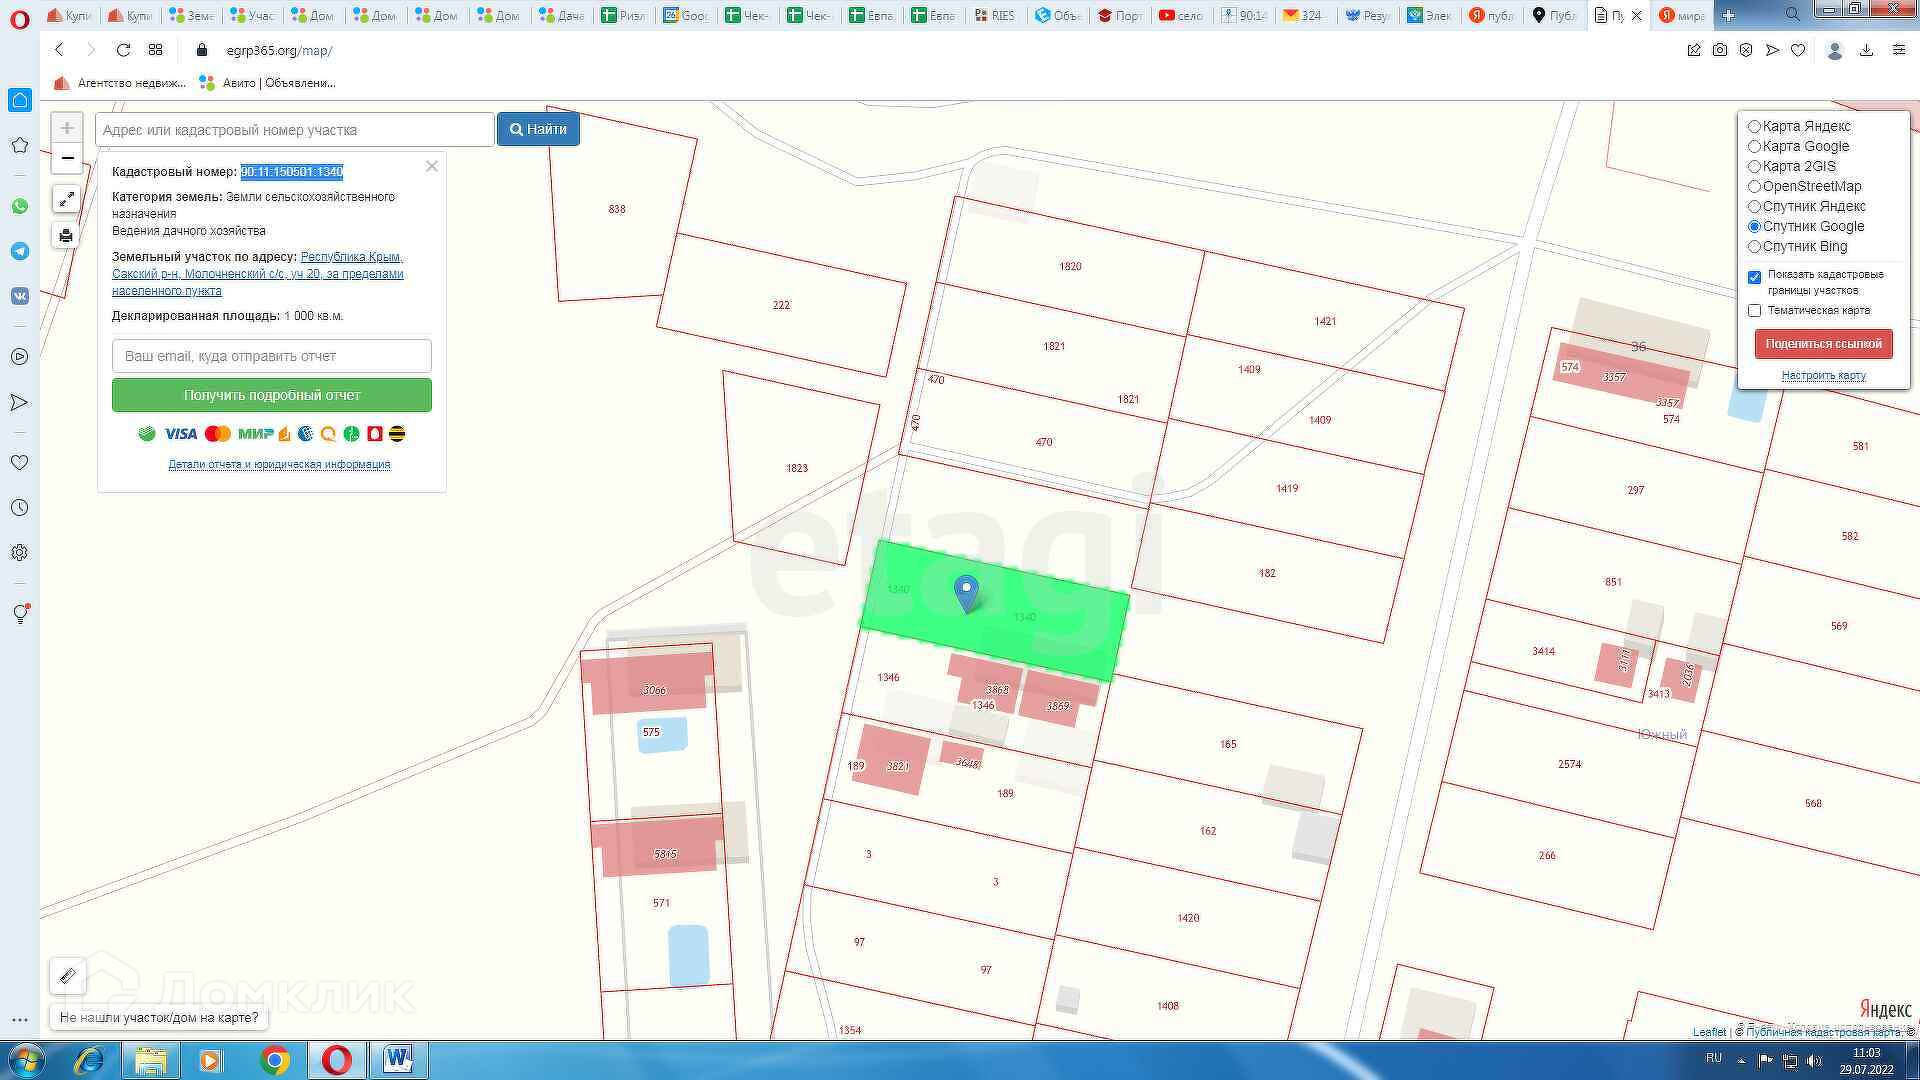This screenshot has height=1080, width=1920.
Task: Click the map zoom in plus button
Action: [67, 128]
